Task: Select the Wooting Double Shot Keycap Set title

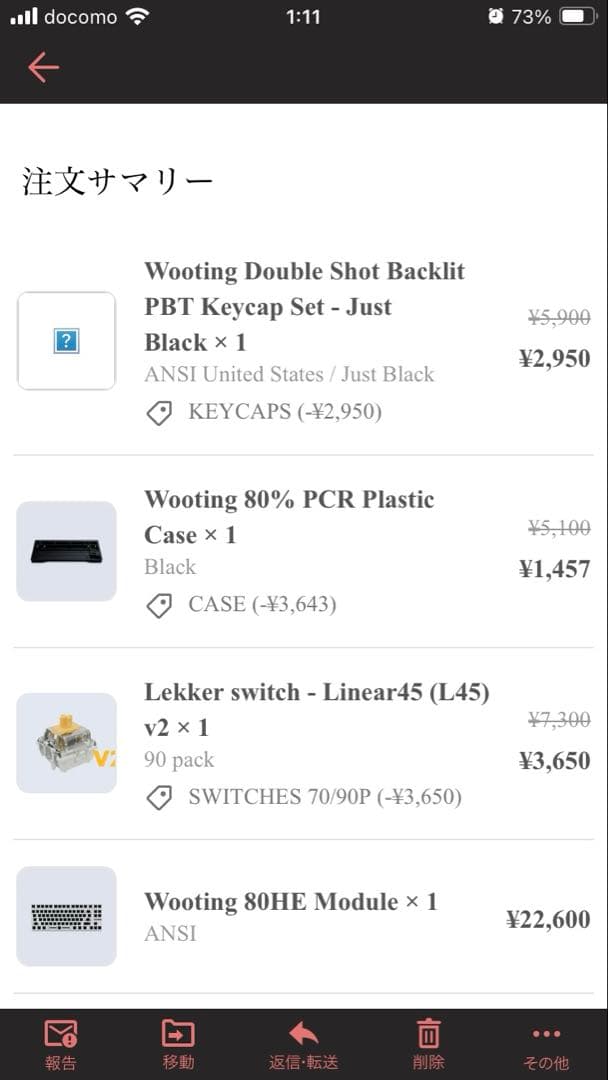Action: click(304, 306)
